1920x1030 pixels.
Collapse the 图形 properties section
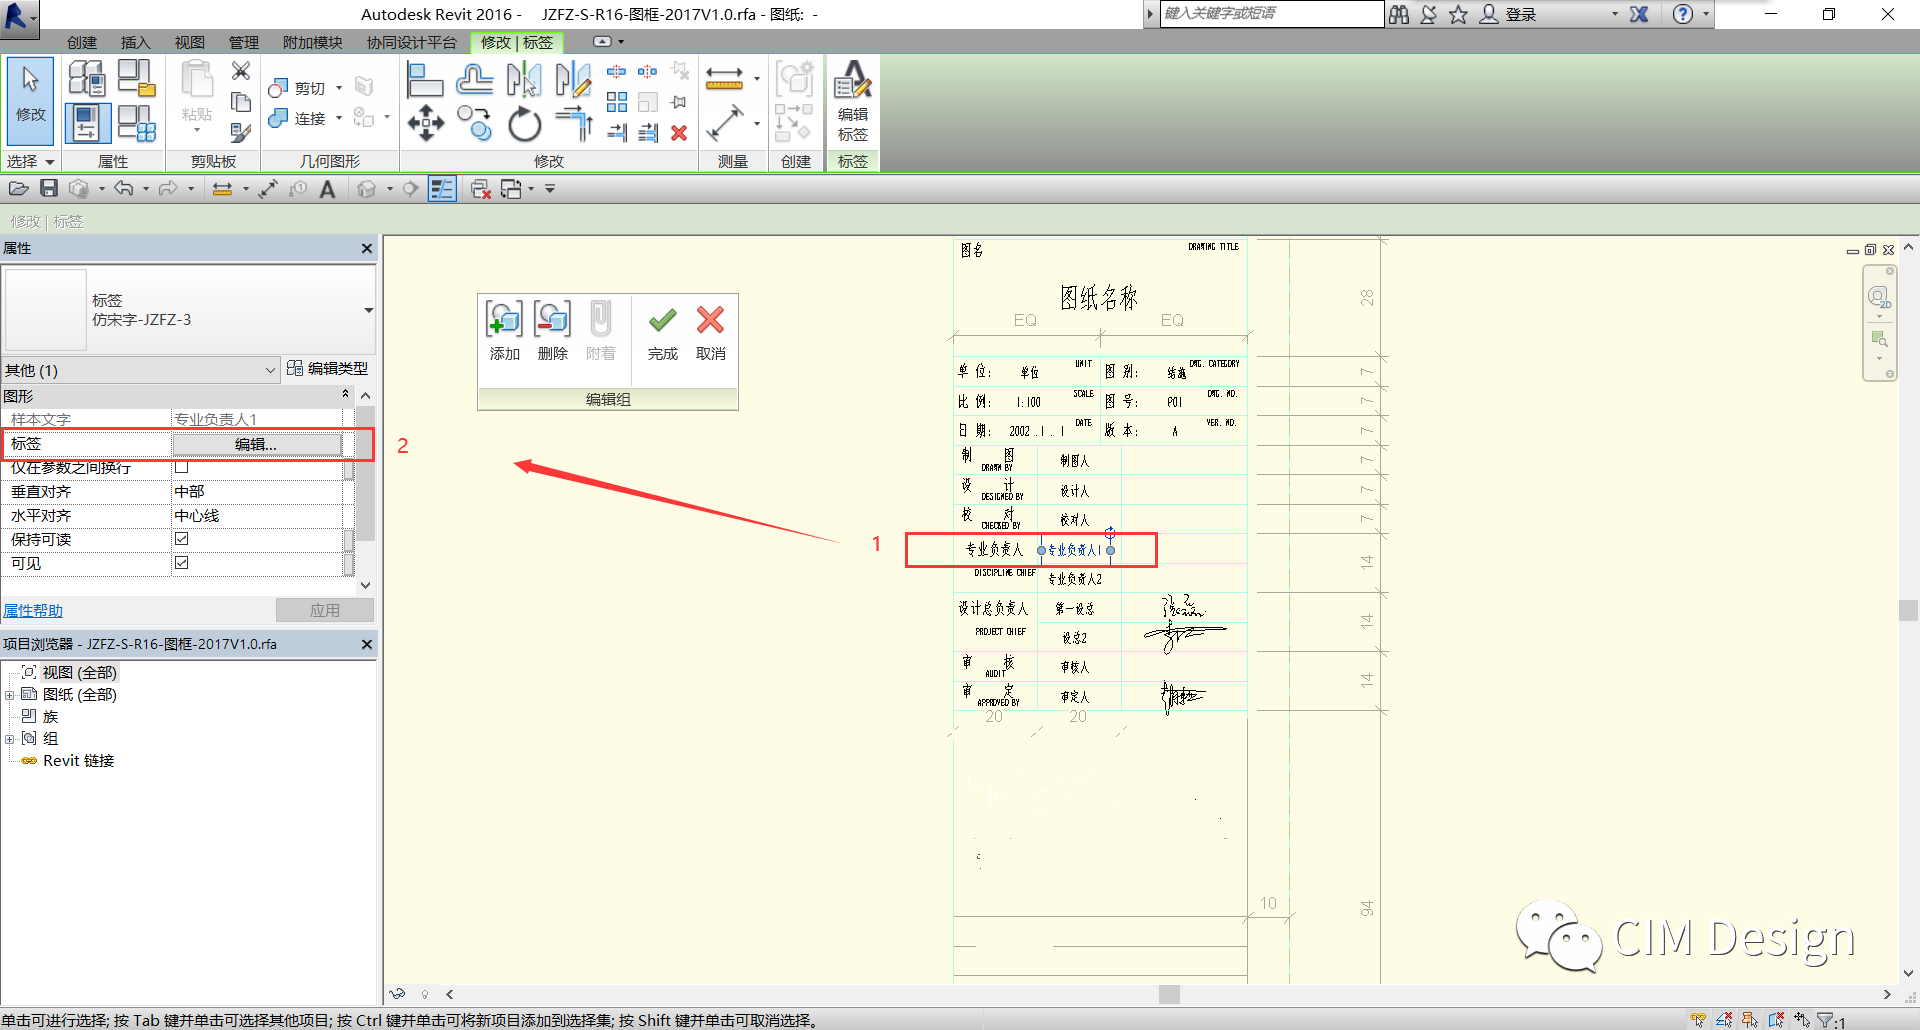(346, 395)
